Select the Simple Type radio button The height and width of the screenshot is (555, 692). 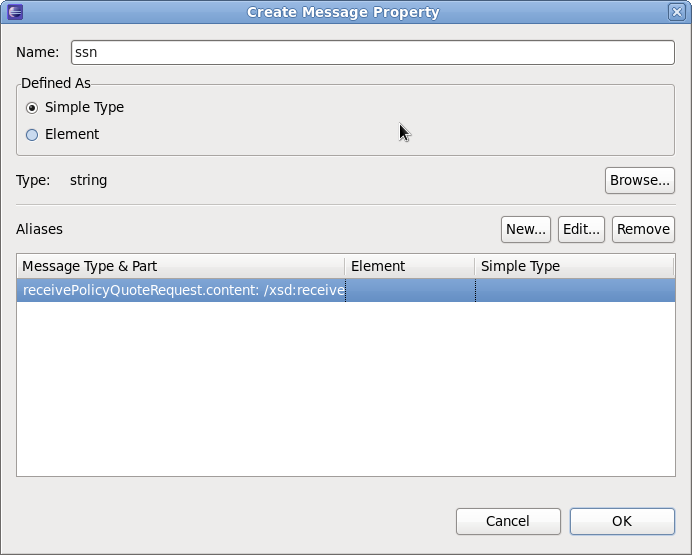pyautogui.click(x=32, y=108)
